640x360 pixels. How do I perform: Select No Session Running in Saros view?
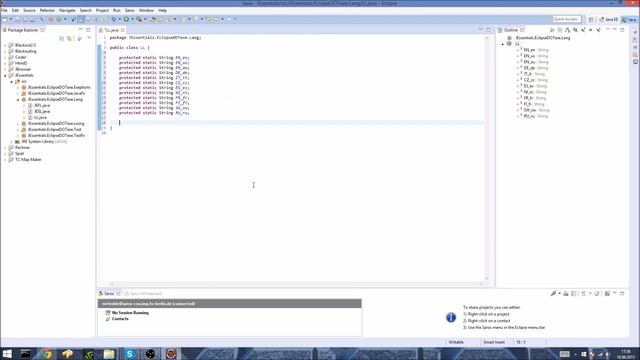coord(130,313)
